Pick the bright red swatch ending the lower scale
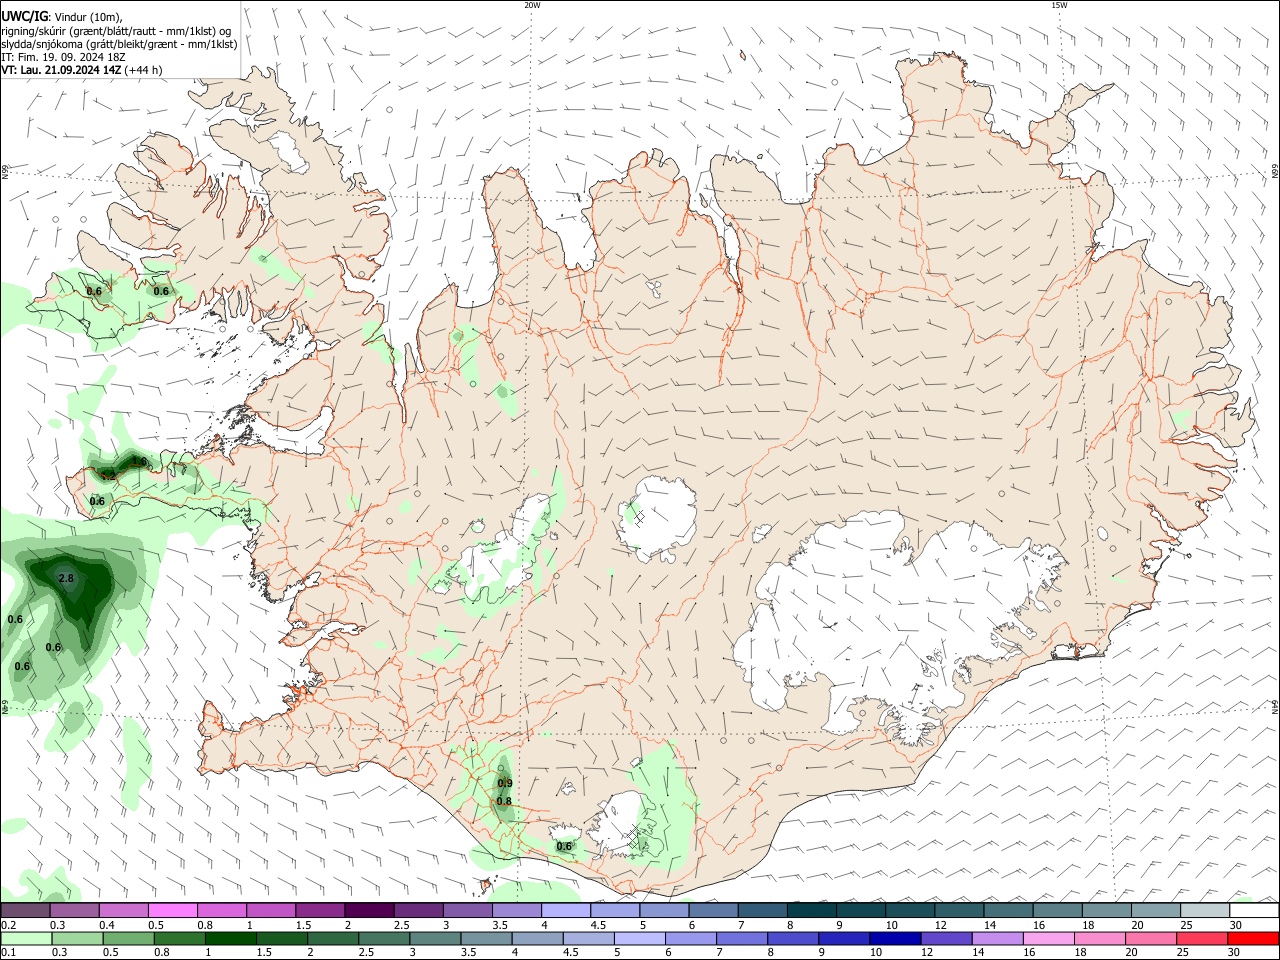This screenshot has width=1280, height=960. click(x=1252, y=938)
